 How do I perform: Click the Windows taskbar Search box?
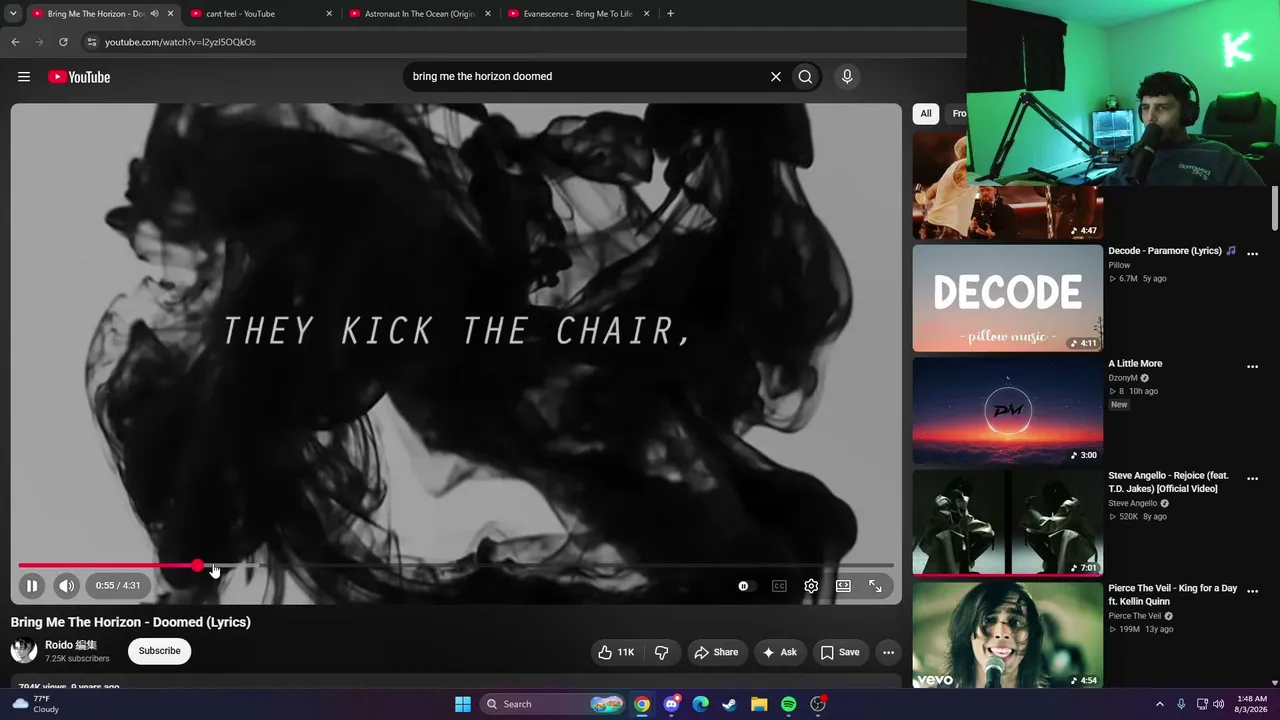552,704
